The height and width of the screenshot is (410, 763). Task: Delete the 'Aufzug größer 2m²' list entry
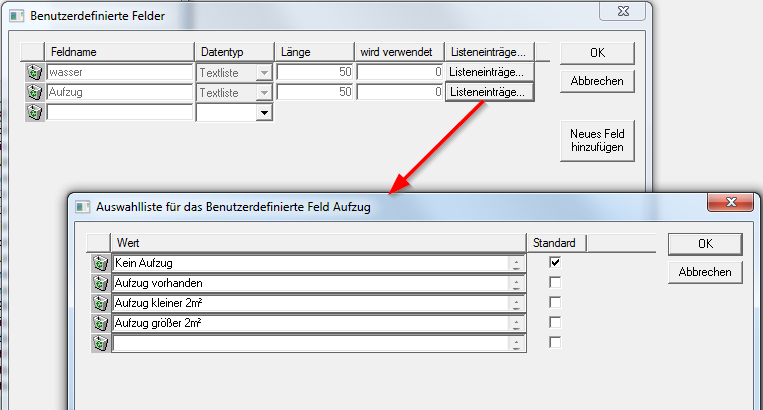click(100, 323)
